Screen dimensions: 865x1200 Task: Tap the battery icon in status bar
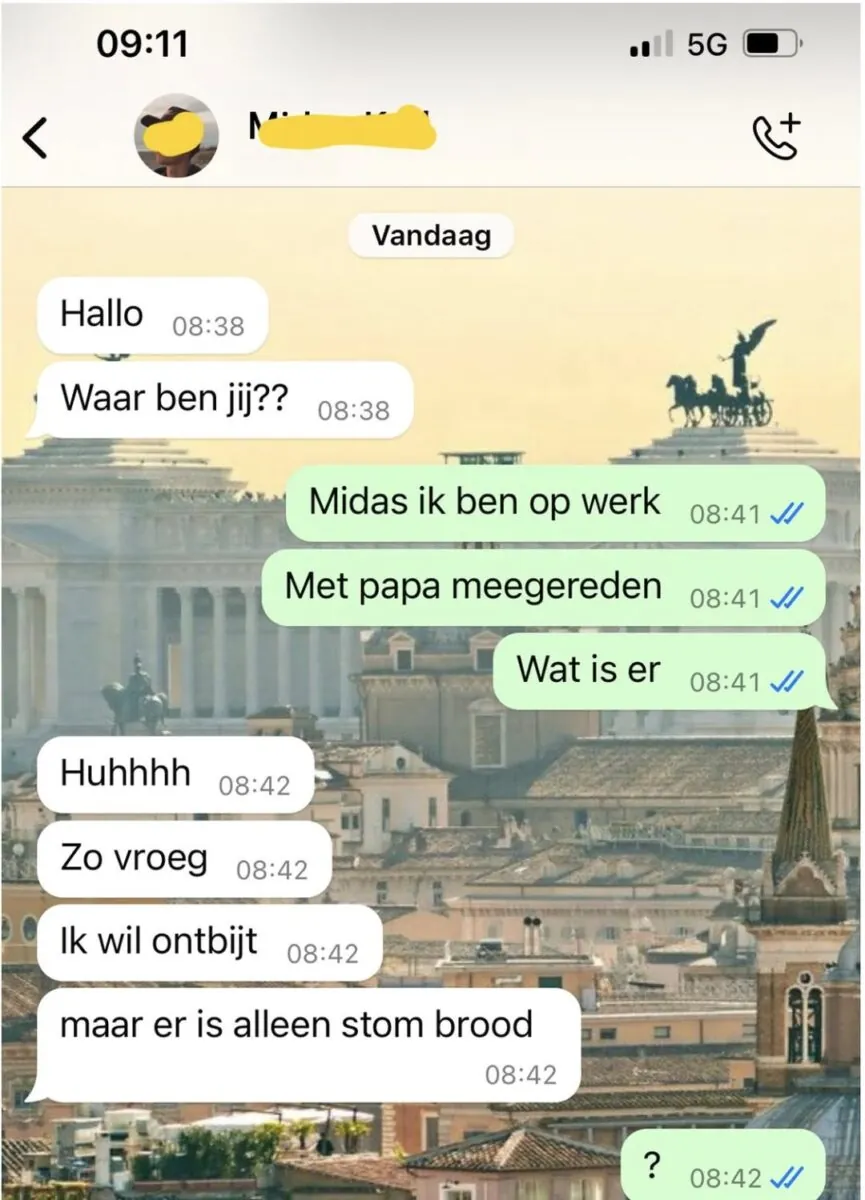pos(772,44)
